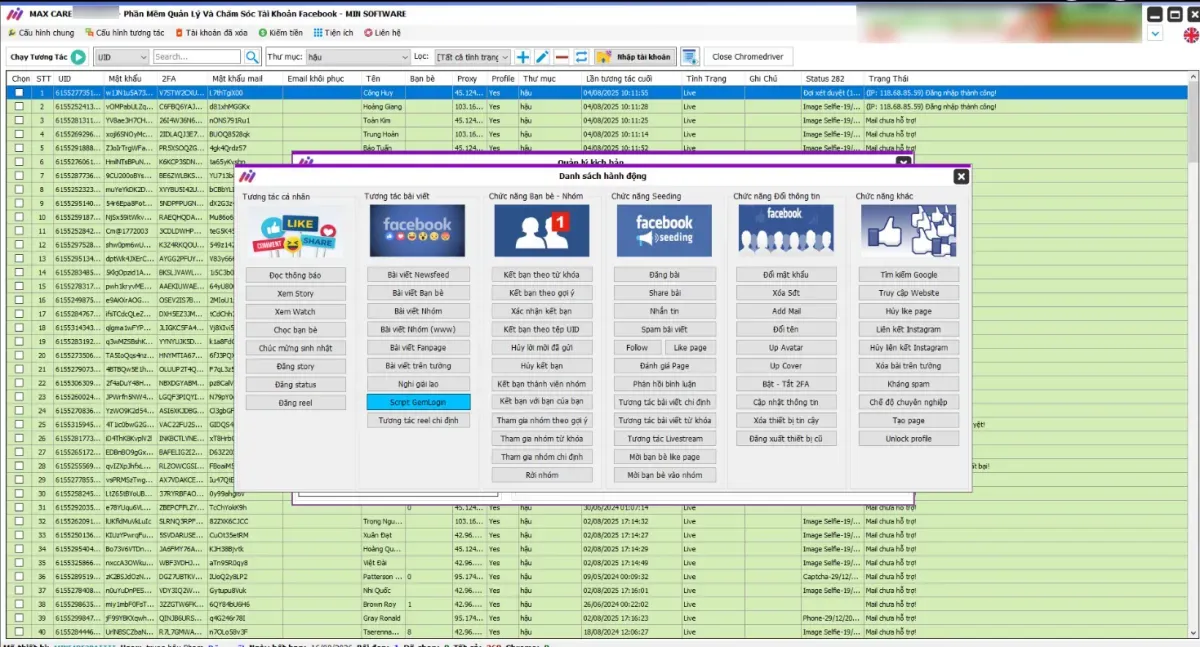Screen dimensions: 1200x647
Task: Click the table scrollbar up arrow
Action: tap(1193, 78)
